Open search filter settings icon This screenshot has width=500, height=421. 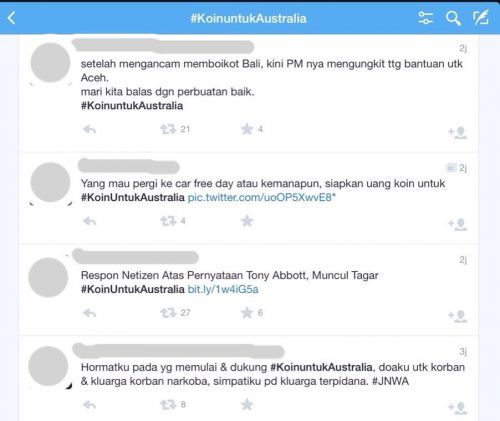(425, 18)
